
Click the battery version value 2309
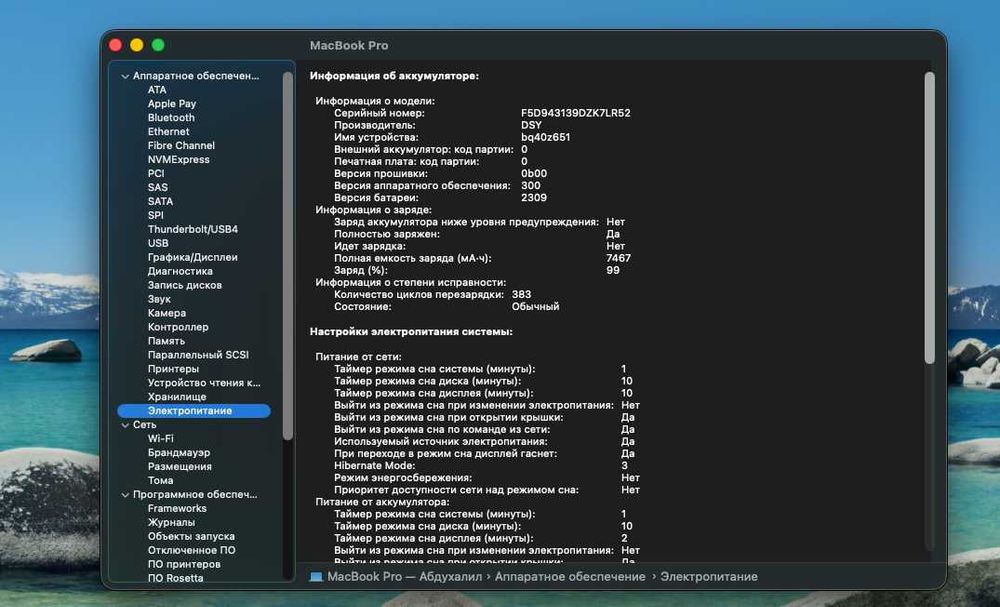click(x=533, y=198)
